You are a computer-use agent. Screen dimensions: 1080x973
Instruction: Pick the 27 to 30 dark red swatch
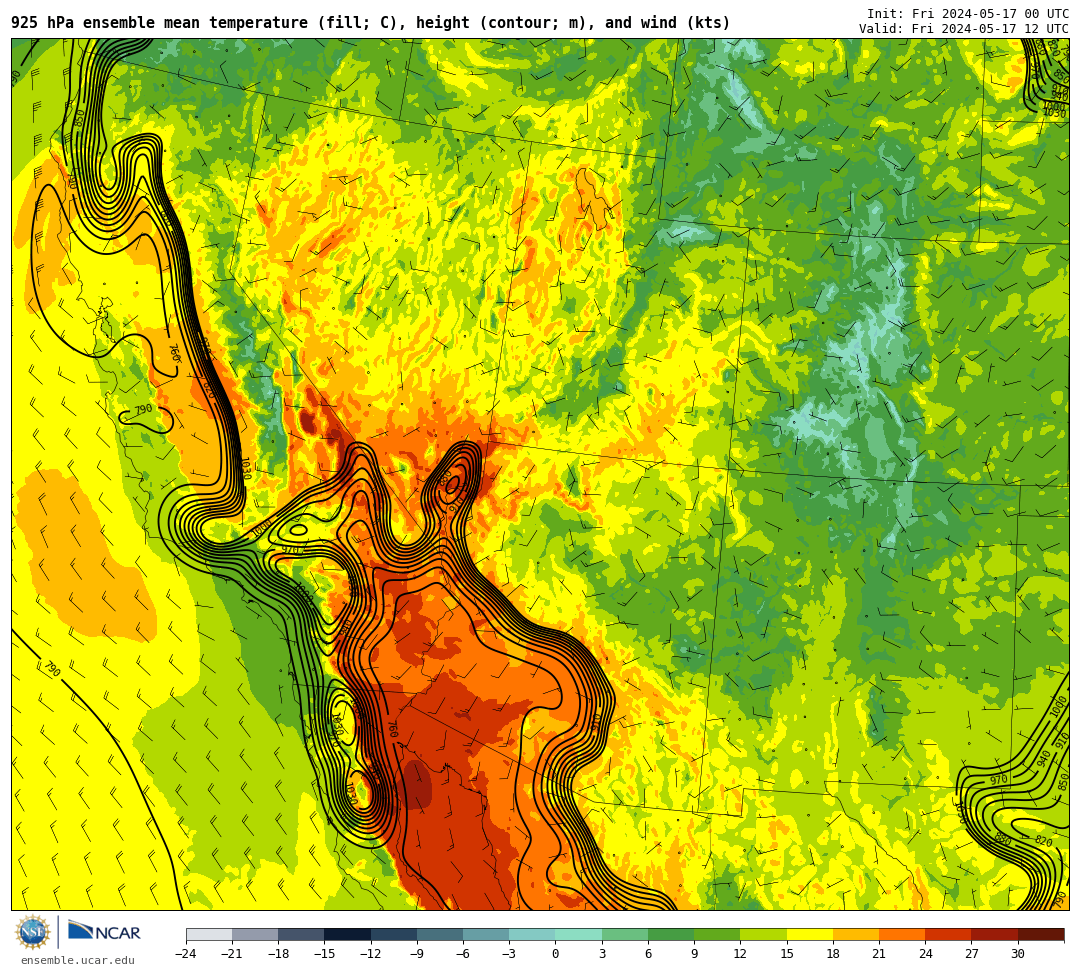pos(994,934)
